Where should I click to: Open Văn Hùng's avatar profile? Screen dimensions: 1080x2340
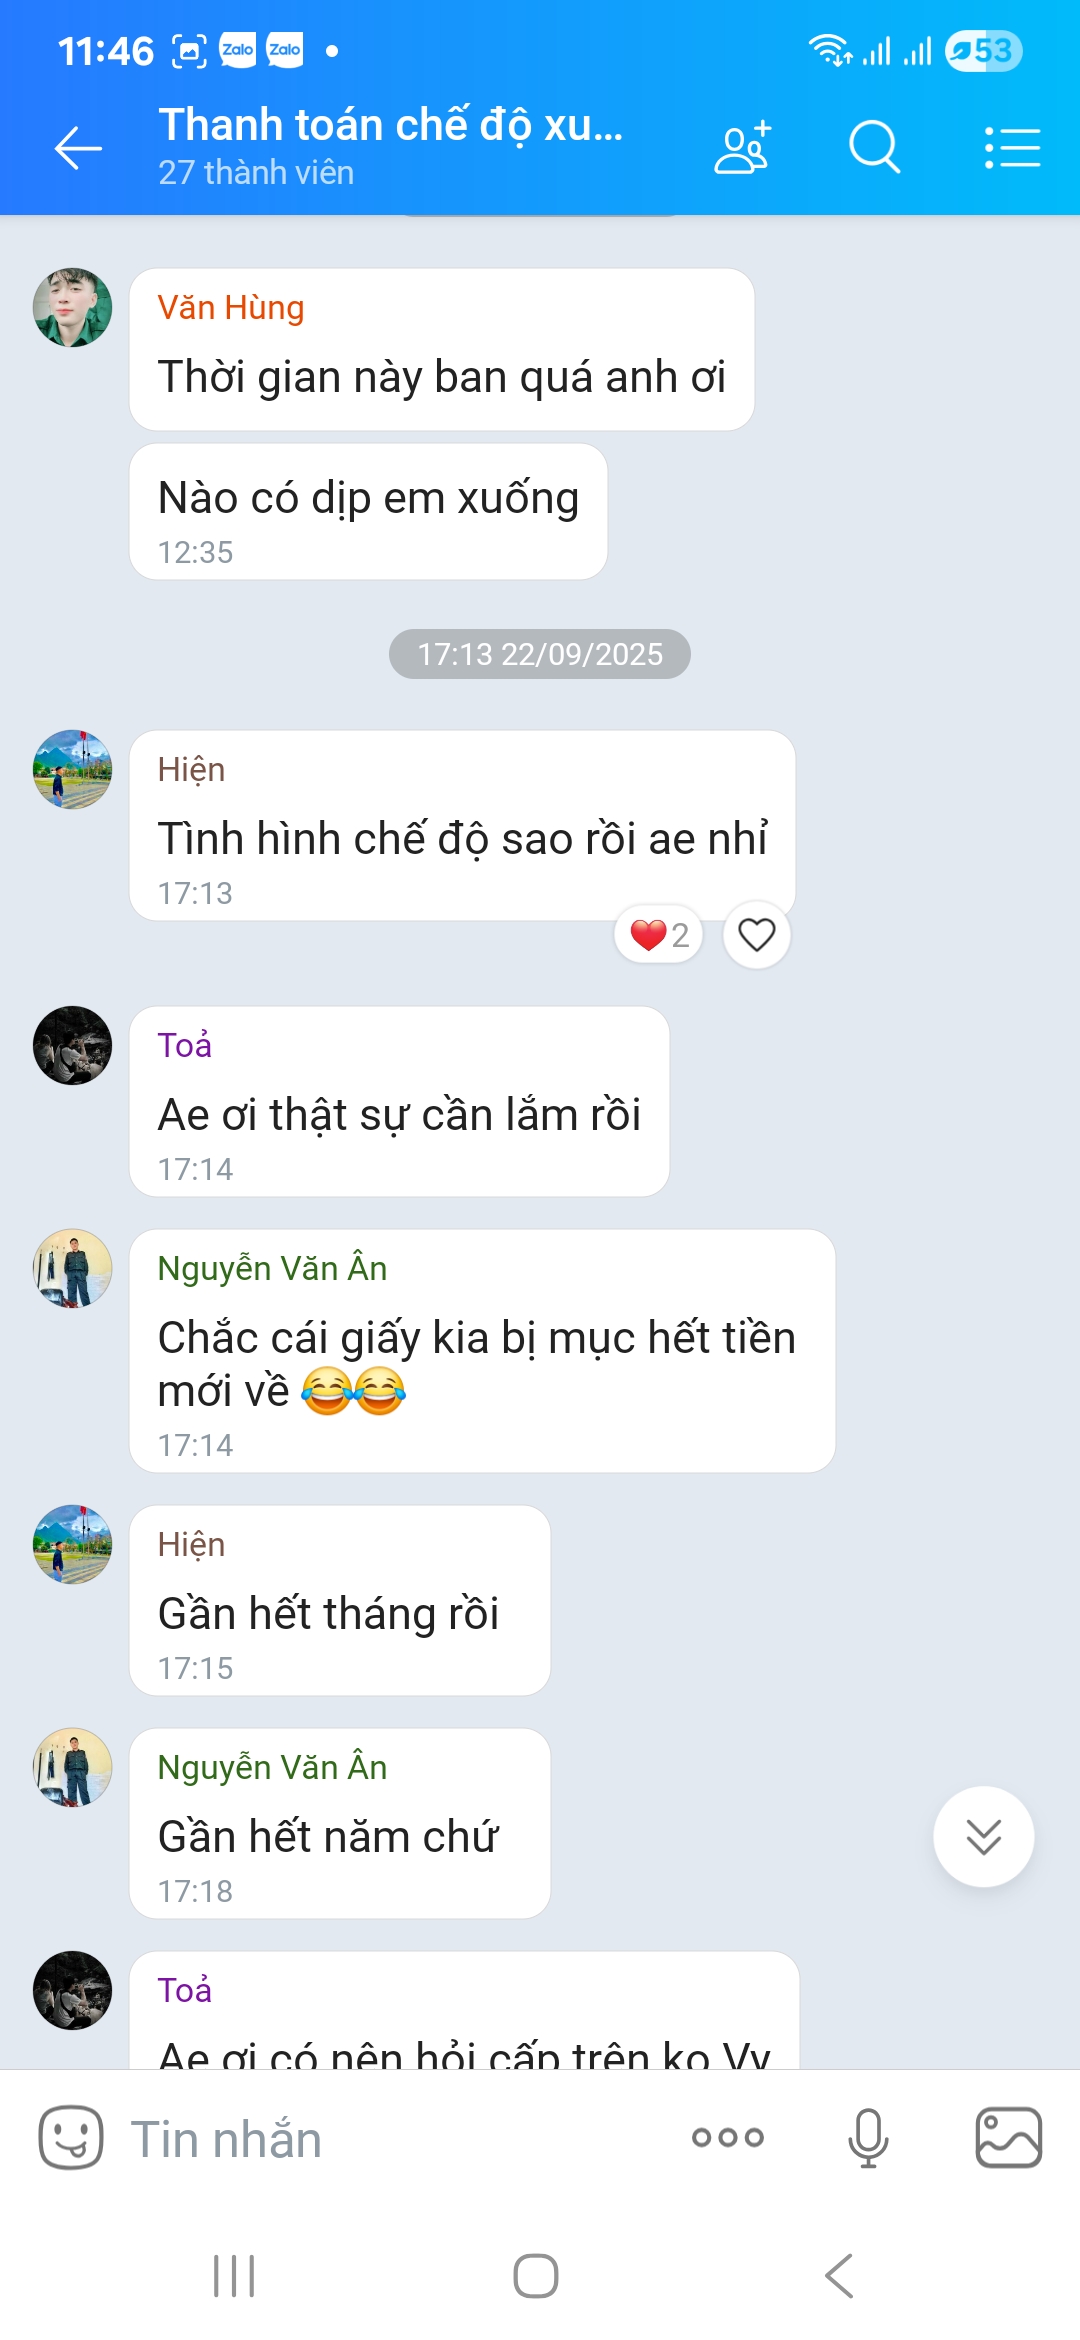pyautogui.click(x=73, y=307)
